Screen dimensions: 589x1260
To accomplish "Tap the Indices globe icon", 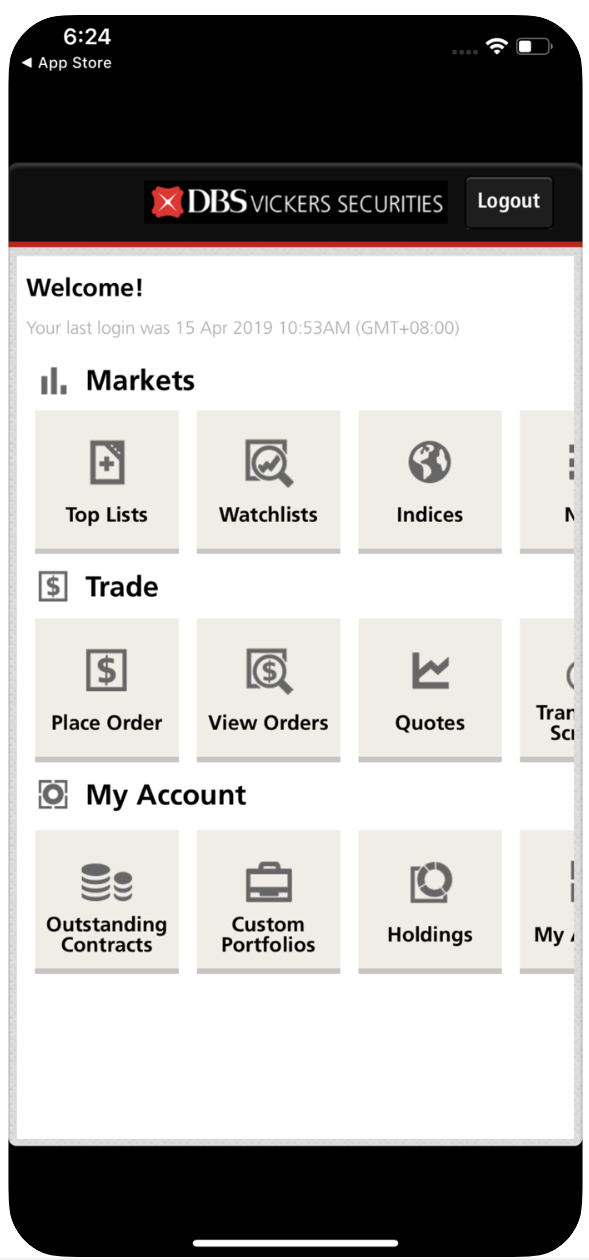I will [x=430, y=463].
